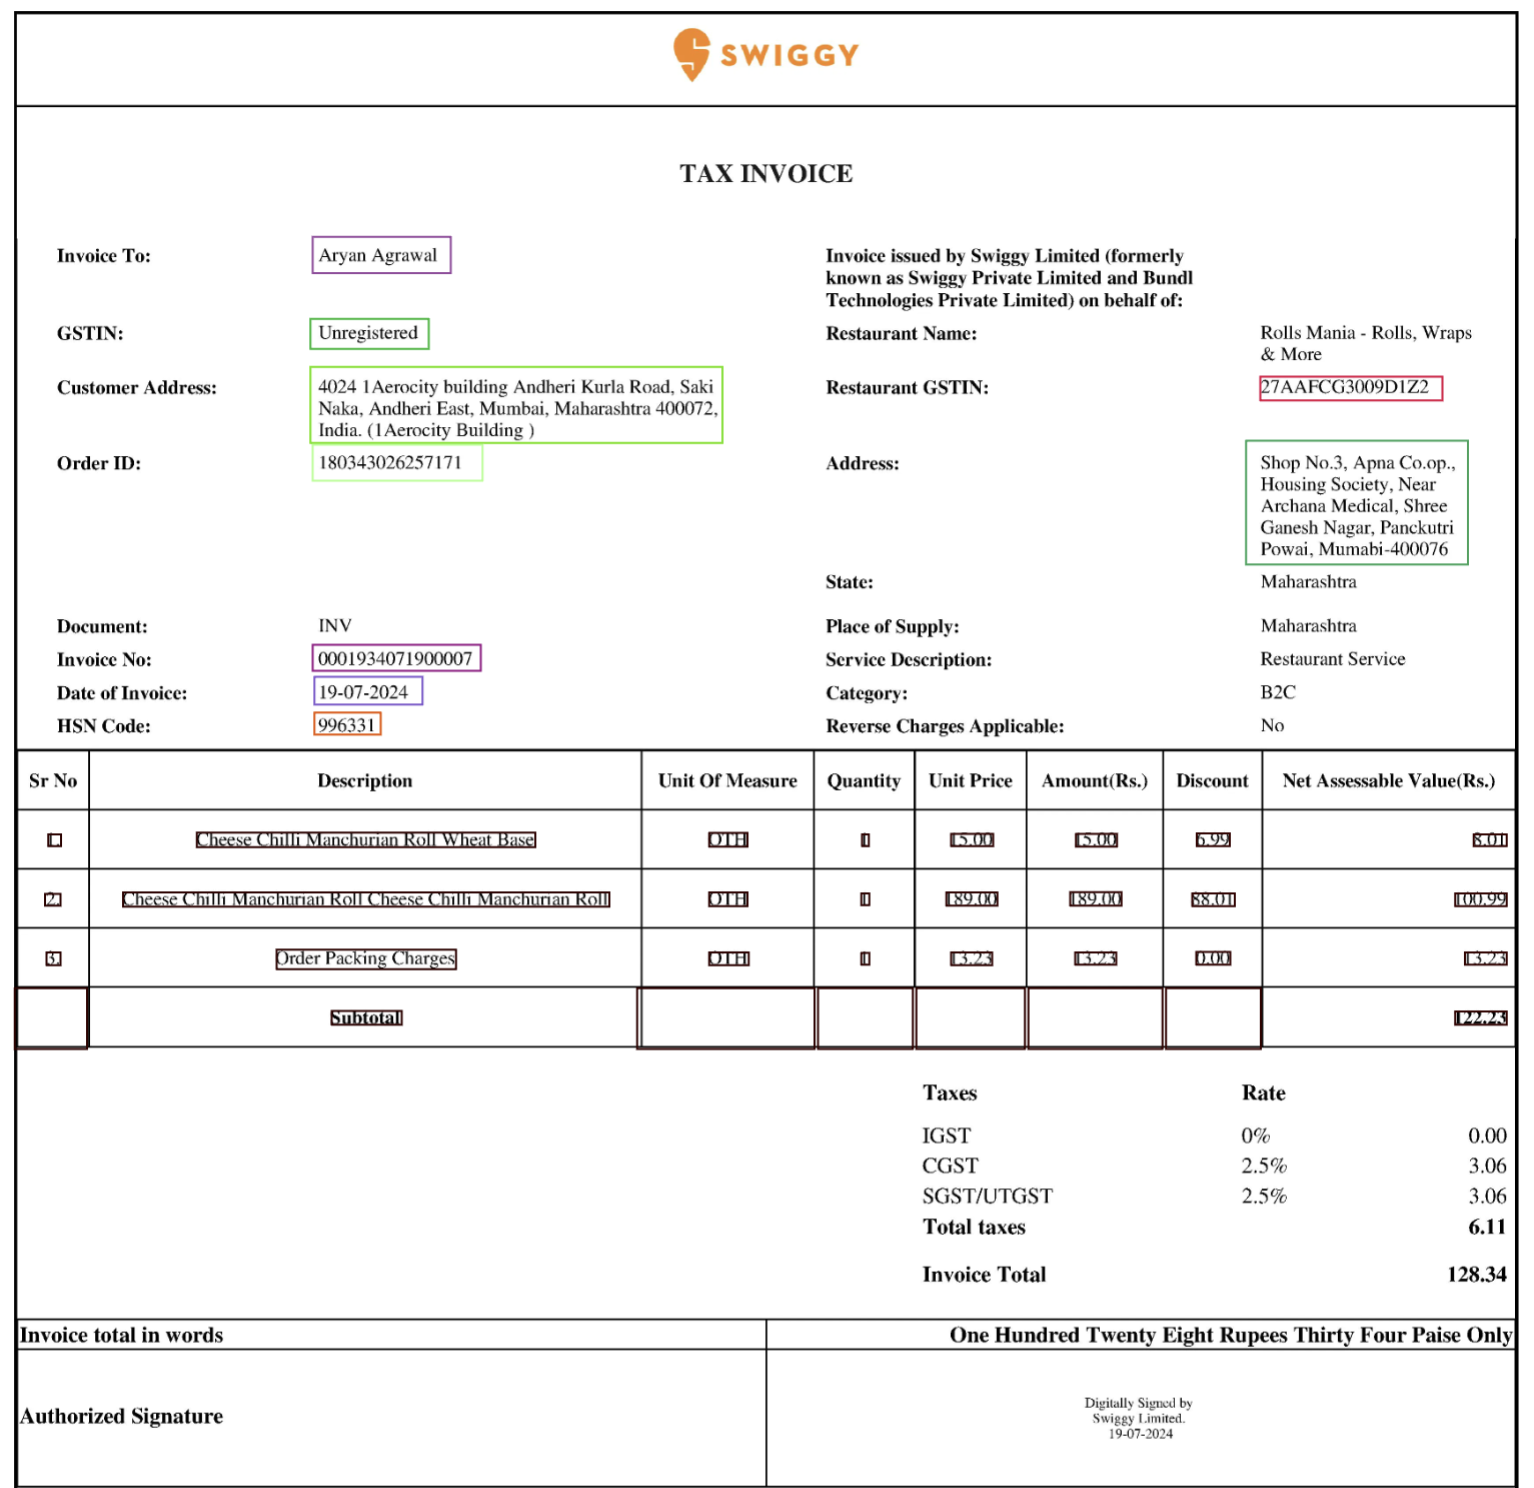
Task: Click the Taxes heading
Action: 950,1093
